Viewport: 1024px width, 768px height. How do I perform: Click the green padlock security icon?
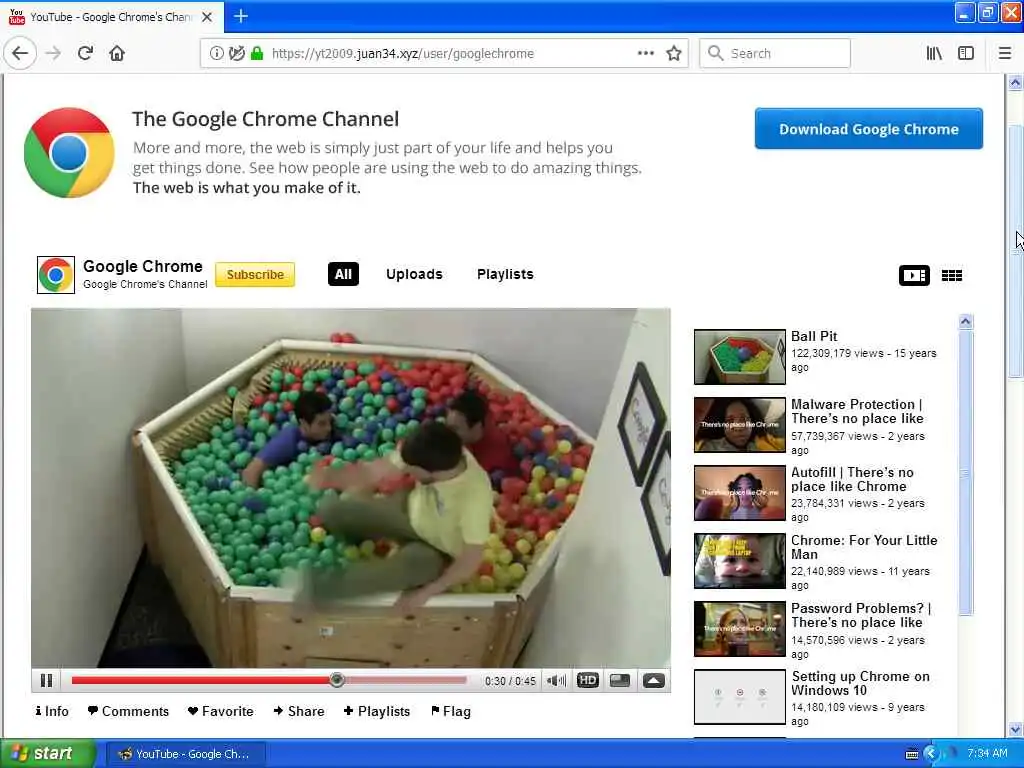pos(257,54)
